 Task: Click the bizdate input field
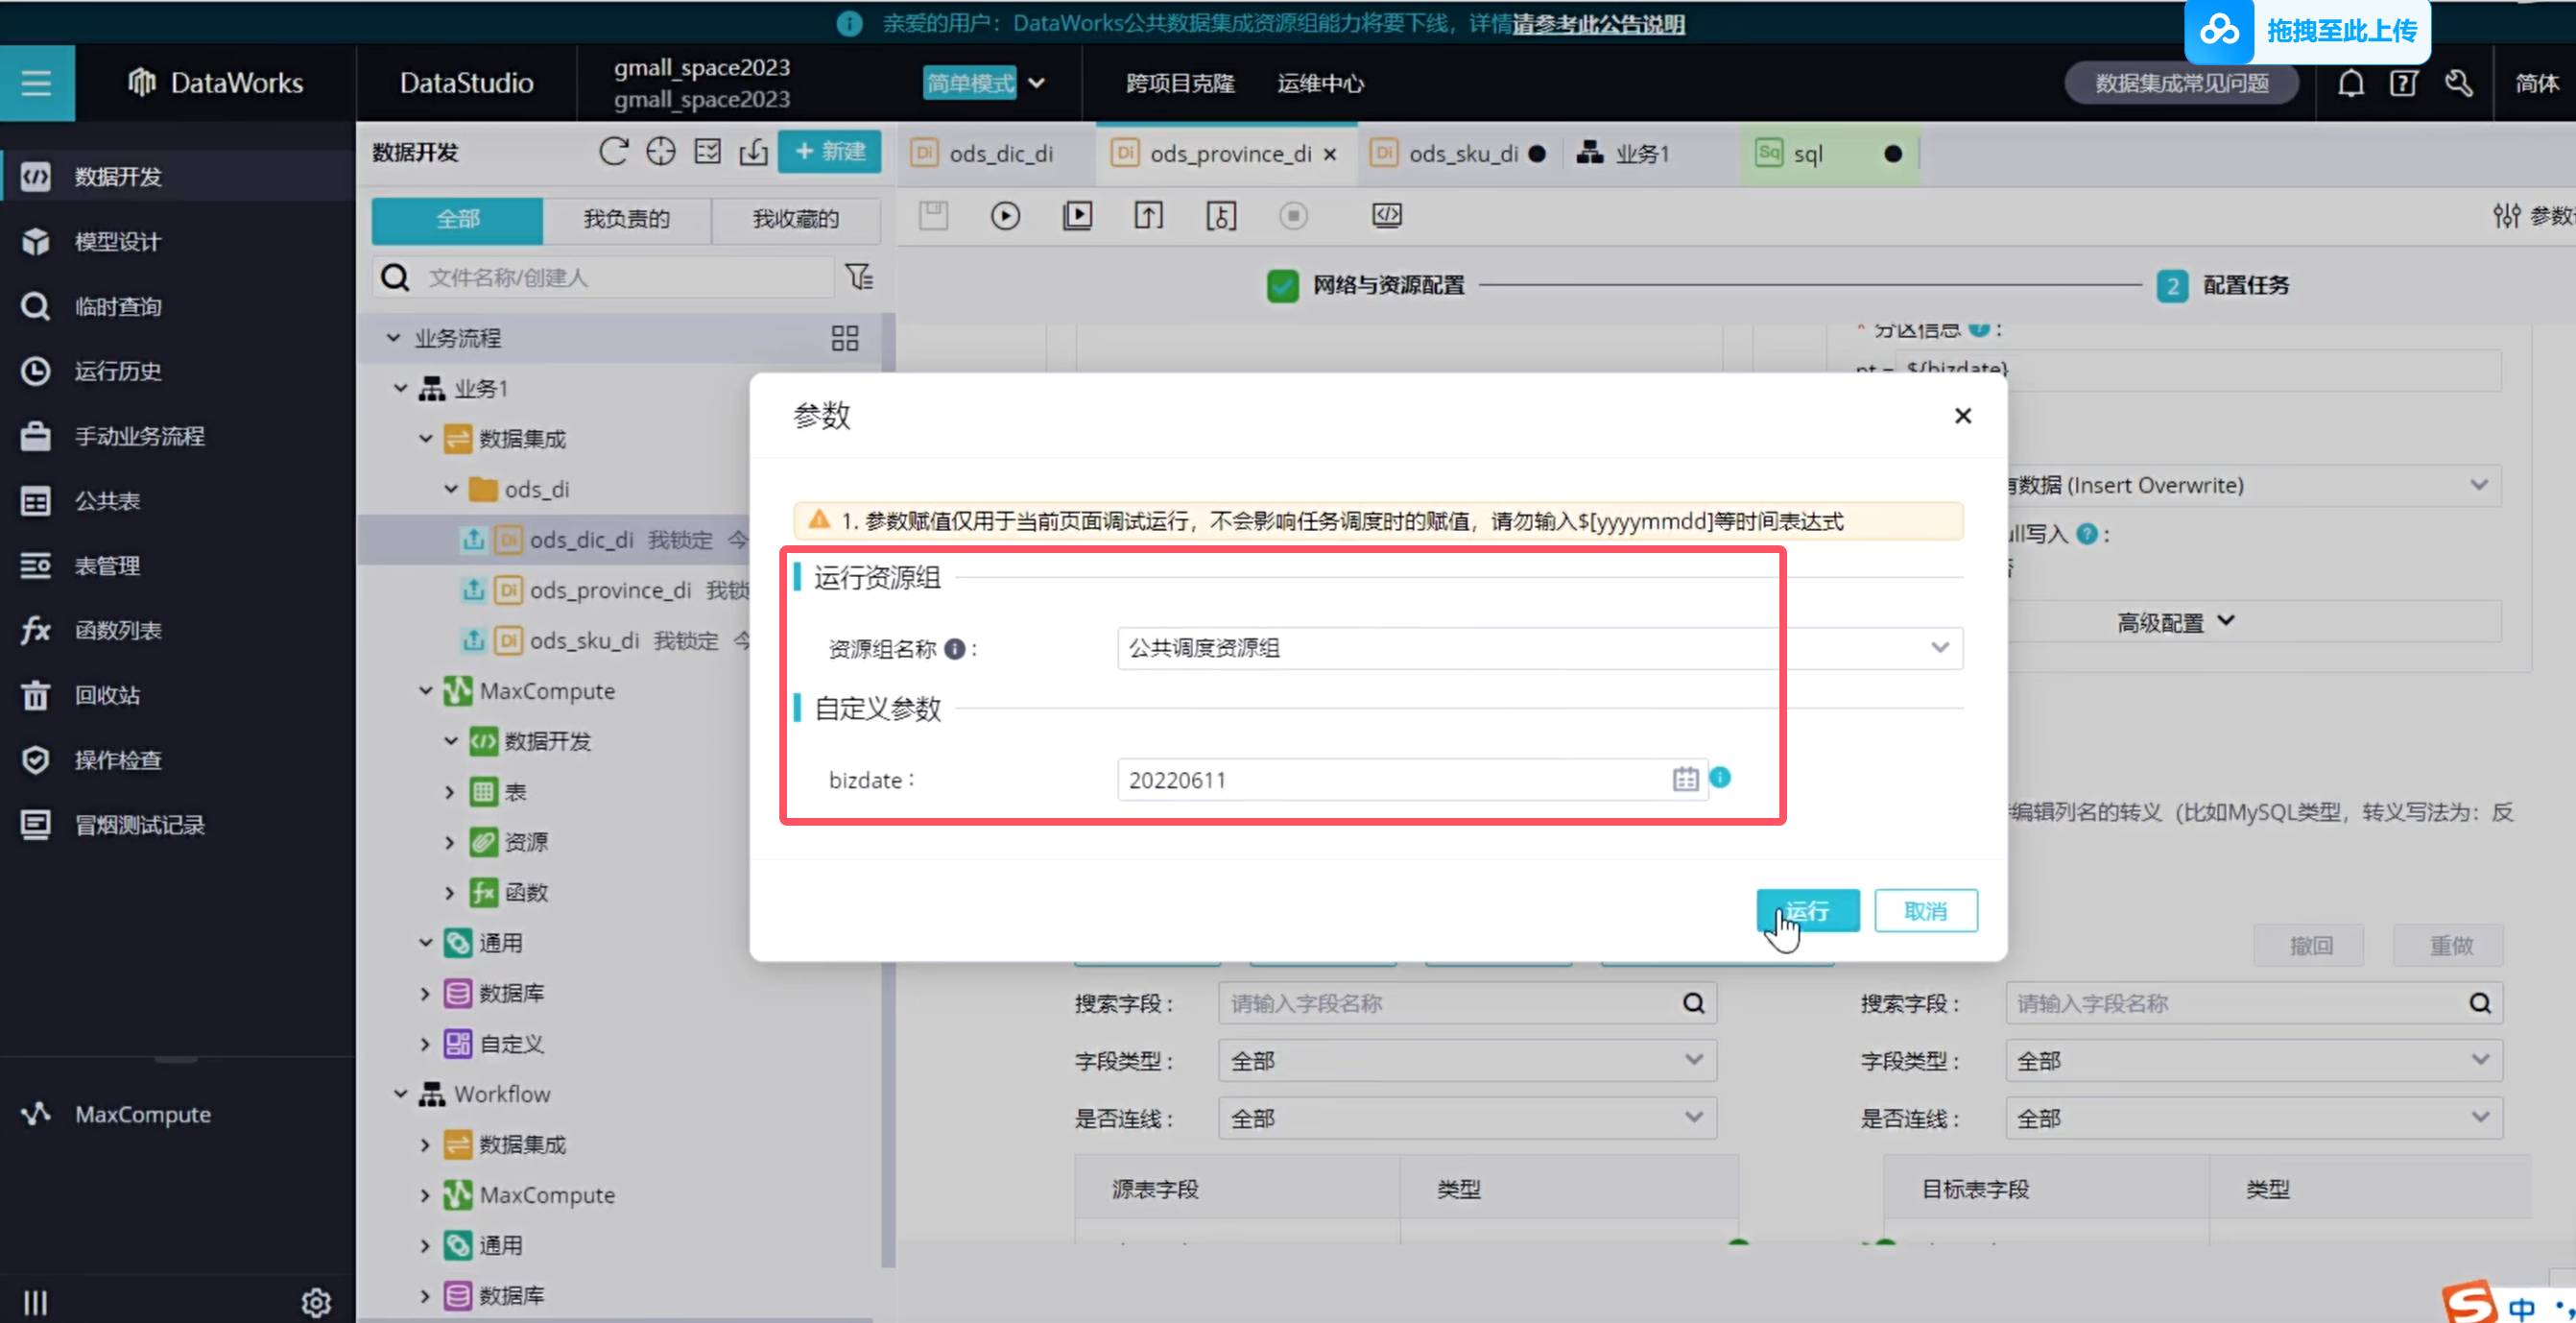point(1390,779)
